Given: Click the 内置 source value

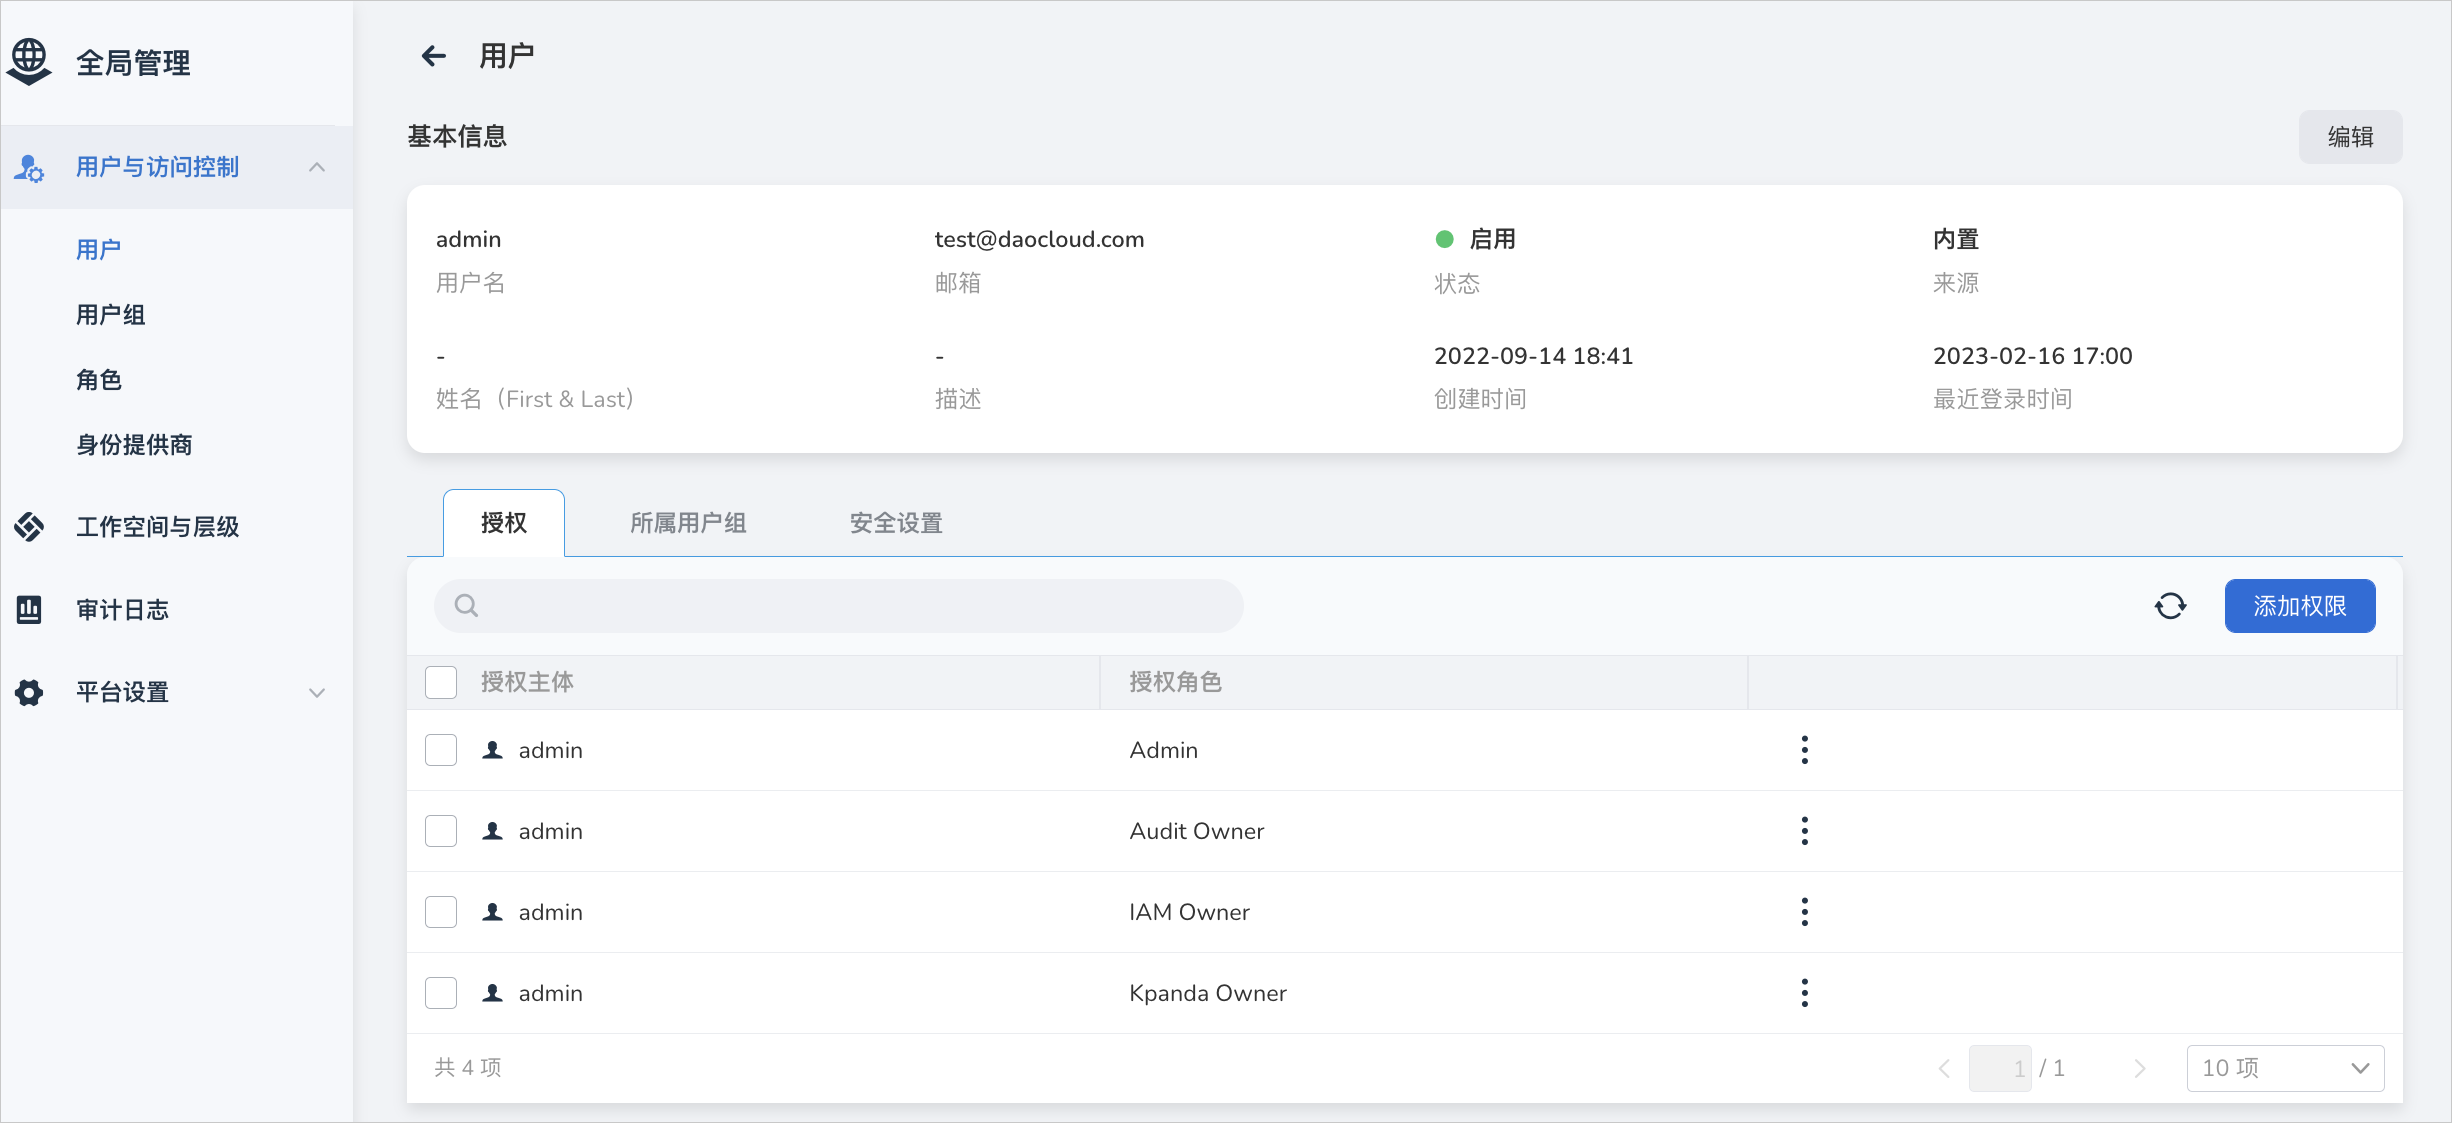Looking at the screenshot, I should click(1956, 239).
